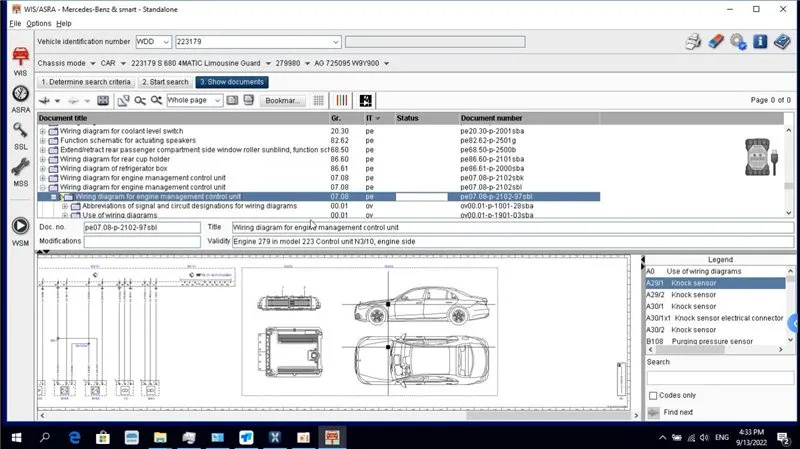Open the CAR dropdown arrow
This screenshot has width=800, height=449.
pos(123,63)
